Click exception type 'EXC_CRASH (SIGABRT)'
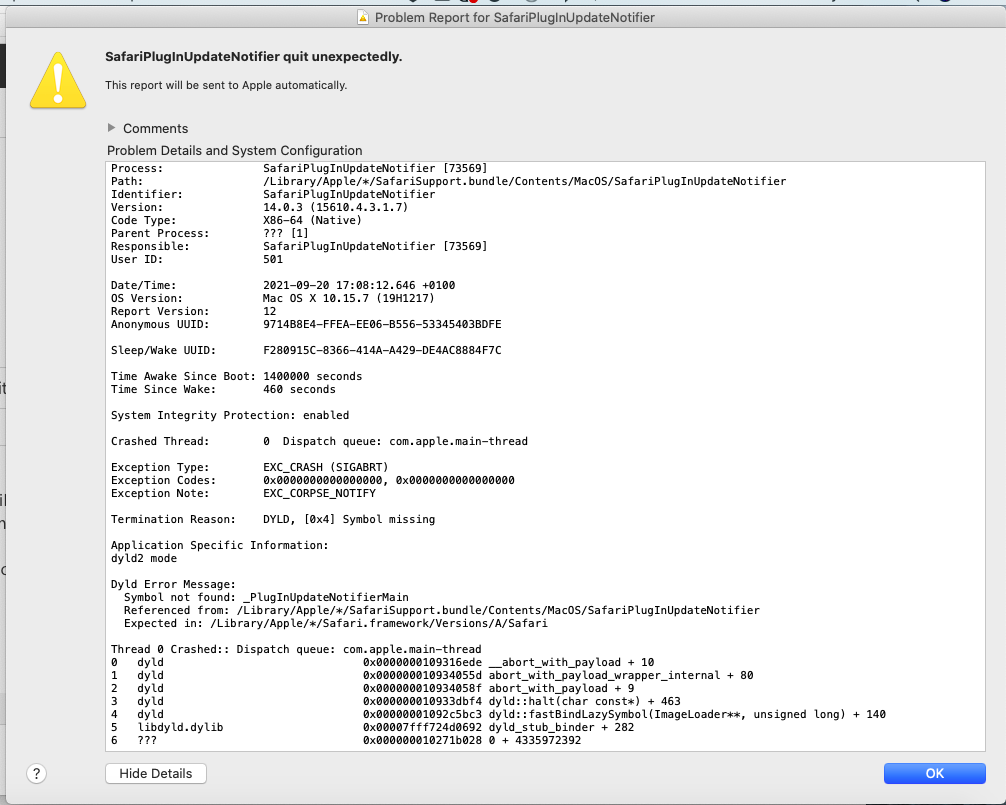The height and width of the screenshot is (805, 1006). [325, 467]
